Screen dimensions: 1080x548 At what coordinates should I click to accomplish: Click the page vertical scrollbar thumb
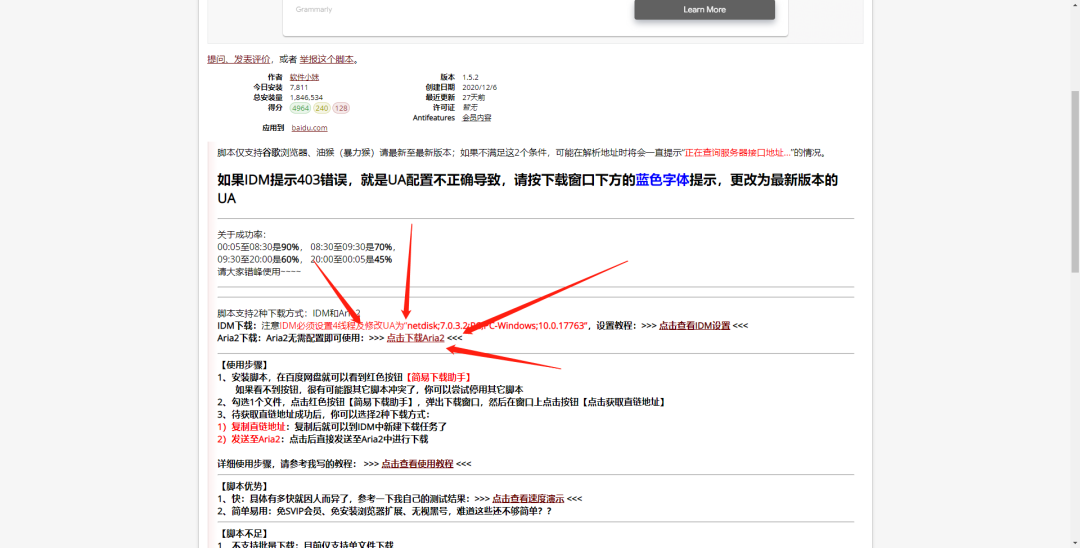pos(1074,180)
